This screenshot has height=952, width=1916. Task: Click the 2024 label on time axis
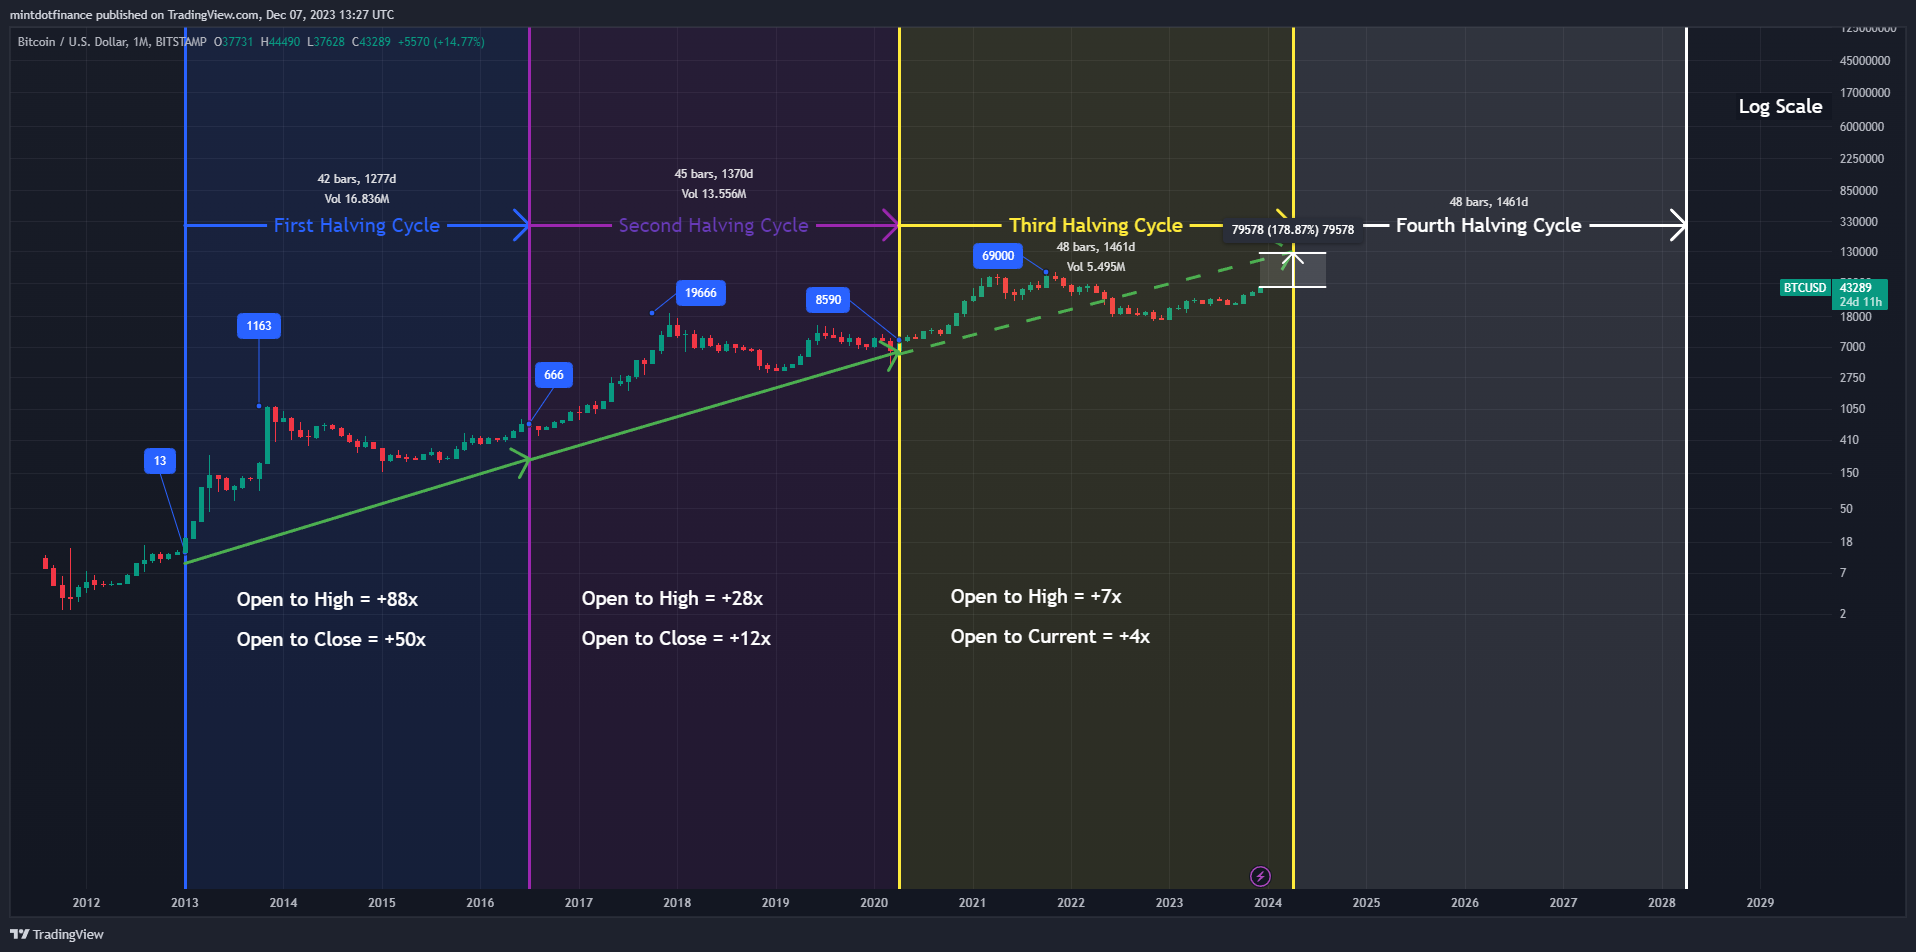[1268, 902]
